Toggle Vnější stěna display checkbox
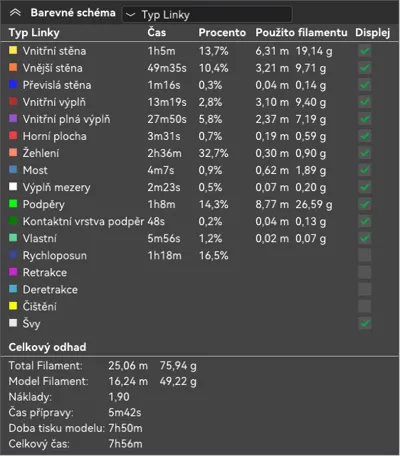Screen dimensions: 400x456 click(365, 68)
